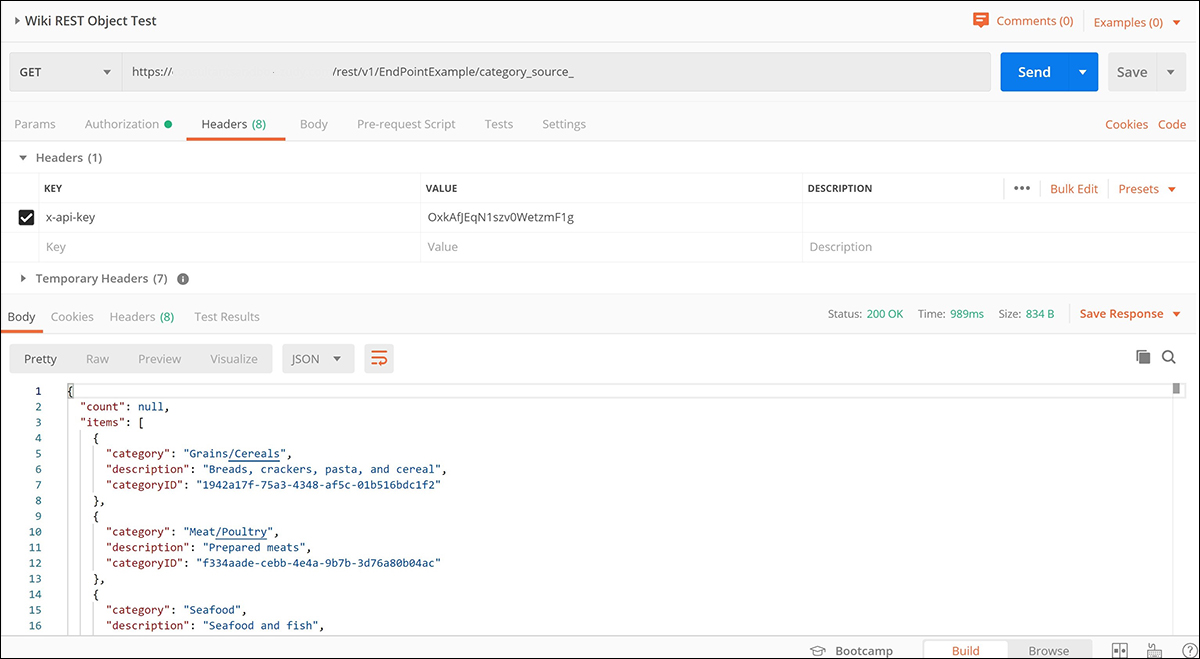Viewport: 1200px width, 659px height.
Task: Click the wrap lines icon in response toolbar
Action: pos(378,359)
